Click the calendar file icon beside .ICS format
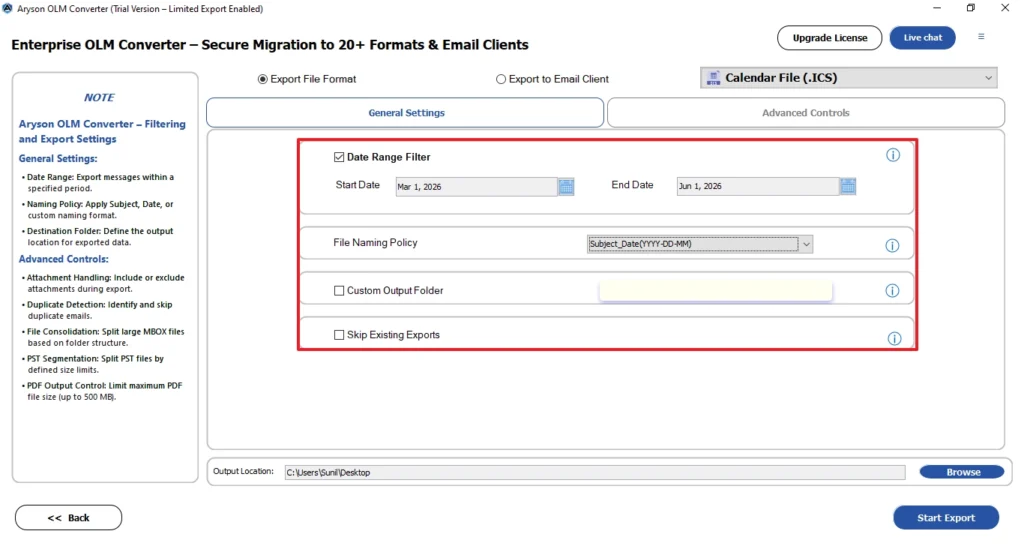Image resolution: width=1024 pixels, height=546 pixels. click(x=713, y=78)
